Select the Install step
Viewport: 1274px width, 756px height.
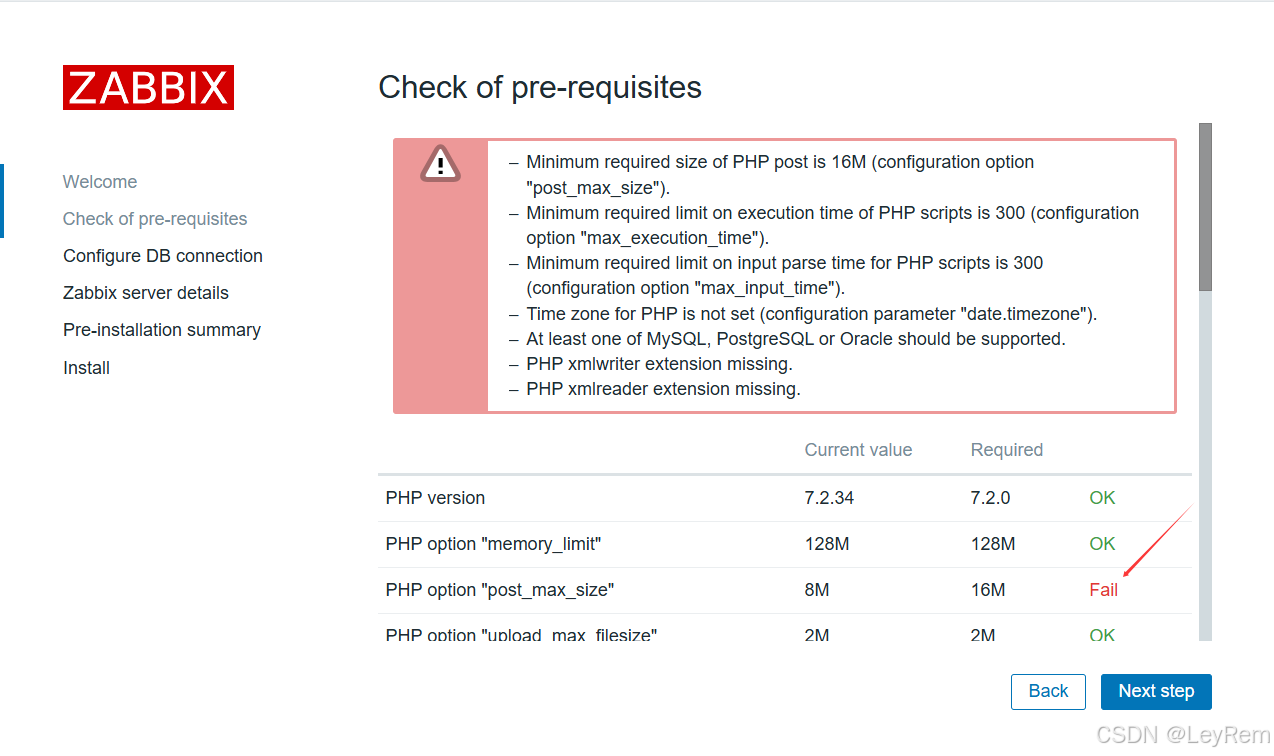pyautogui.click(x=86, y=368)
